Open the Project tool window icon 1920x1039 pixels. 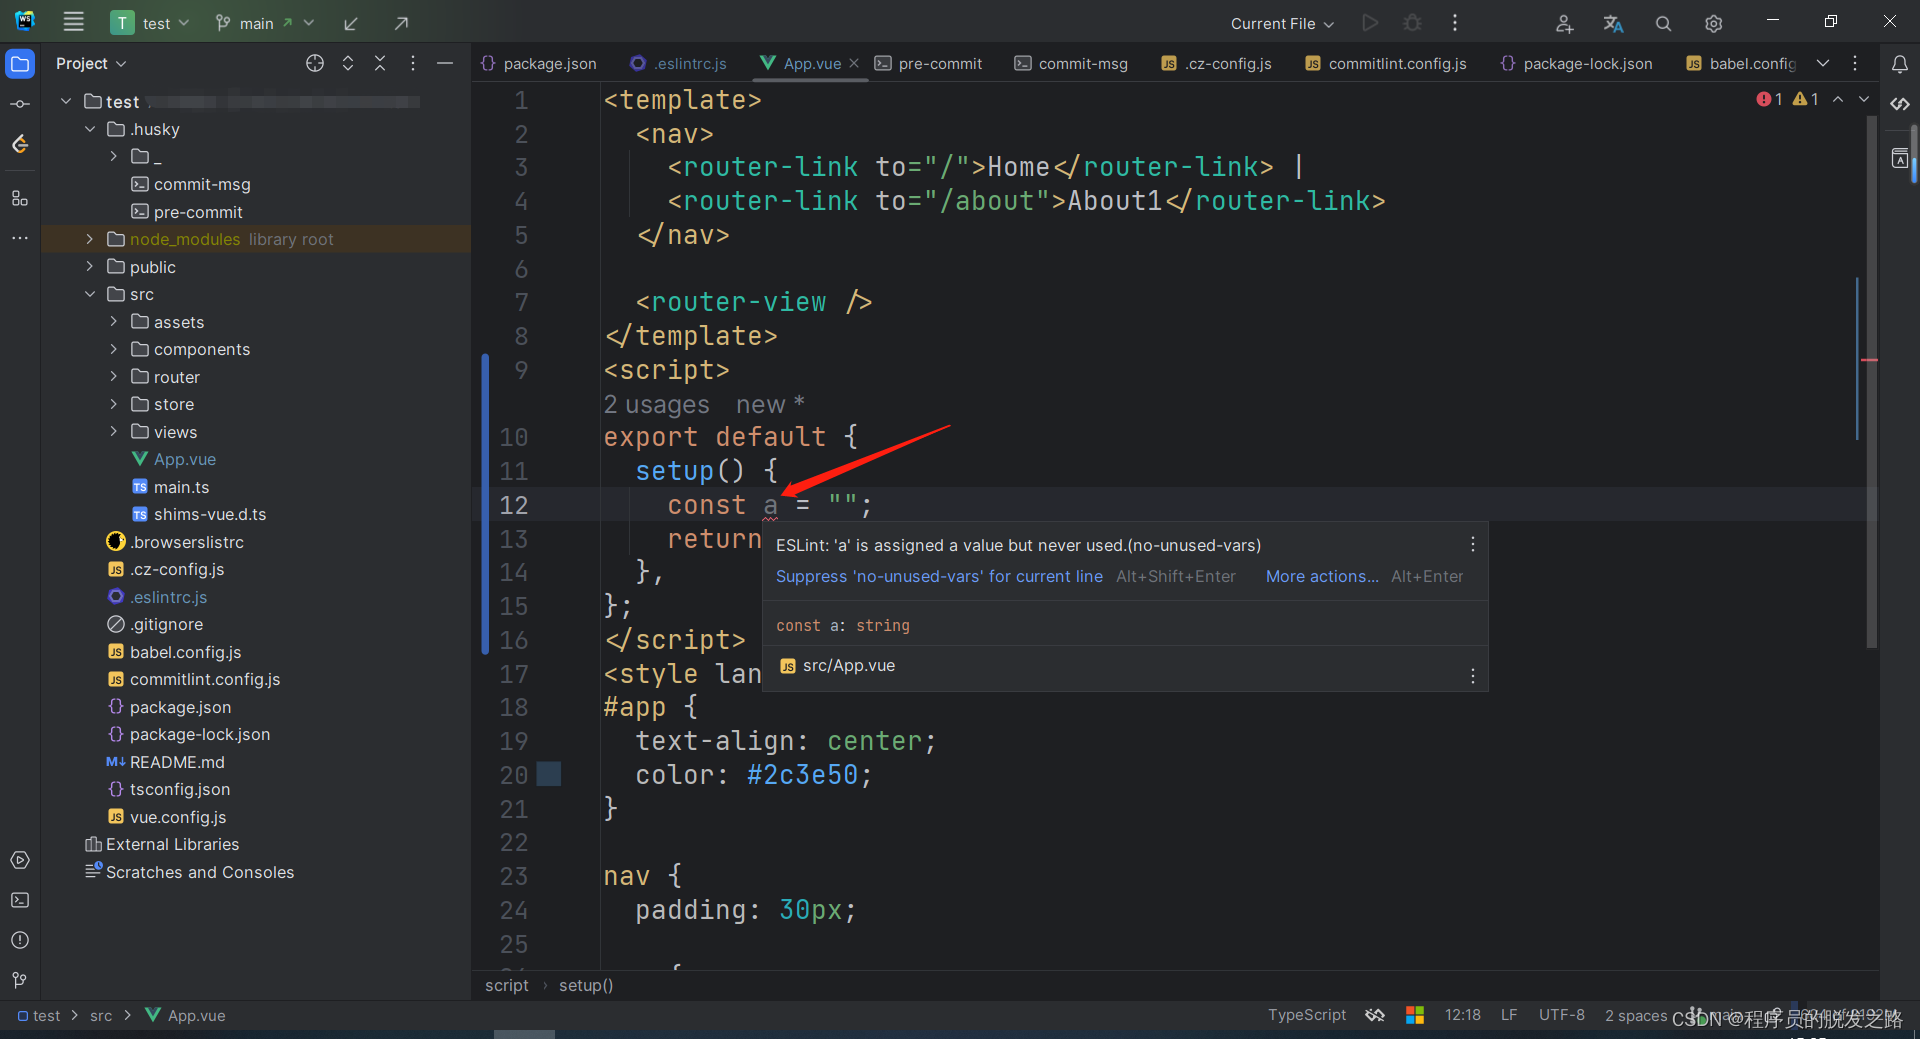pos(20,64)
